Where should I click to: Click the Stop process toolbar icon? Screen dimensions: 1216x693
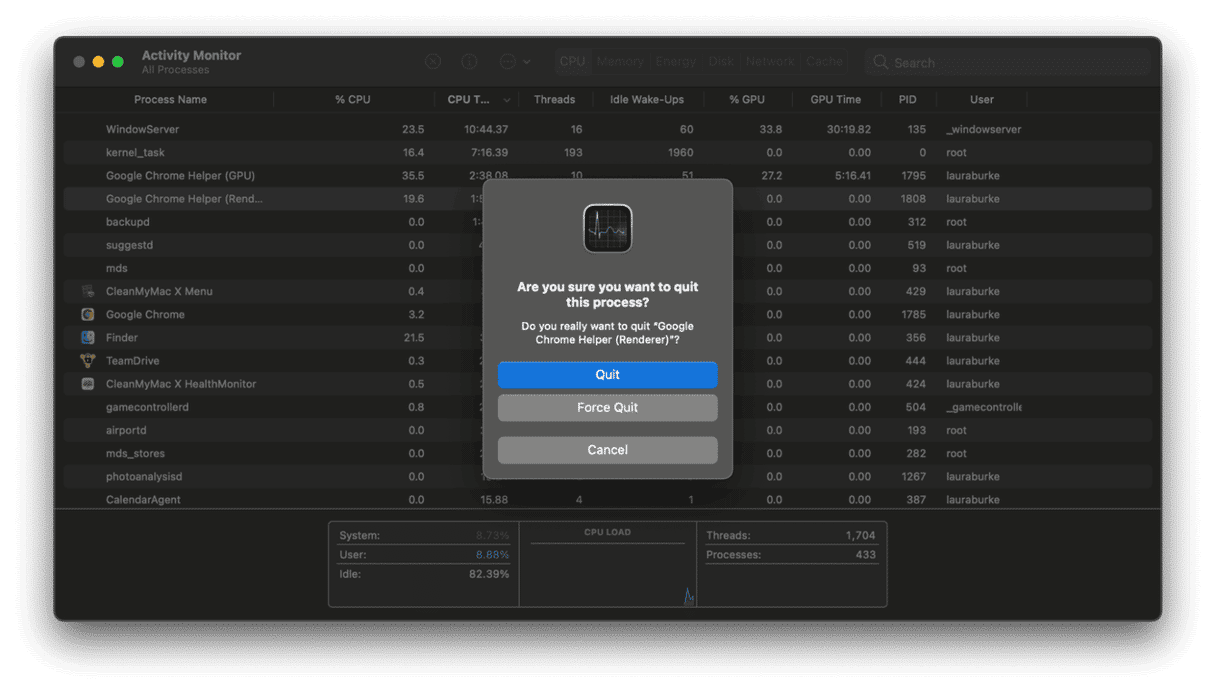coord(432,62)
